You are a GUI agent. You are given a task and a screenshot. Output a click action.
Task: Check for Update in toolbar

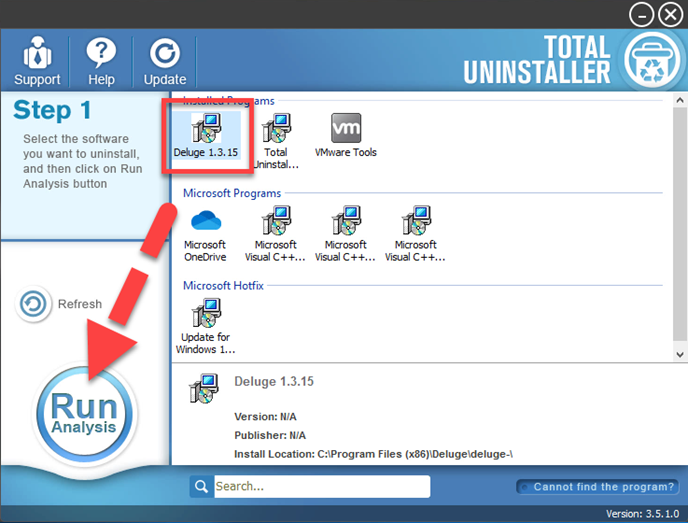pos(165,61)
